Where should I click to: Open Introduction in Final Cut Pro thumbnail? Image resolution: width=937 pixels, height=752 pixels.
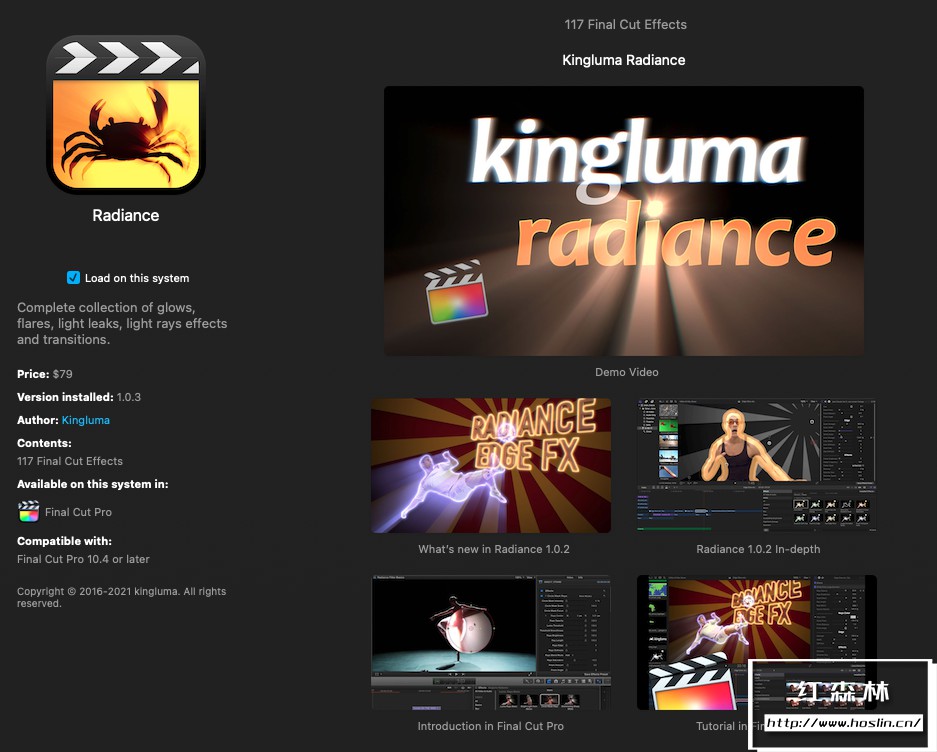491,643
